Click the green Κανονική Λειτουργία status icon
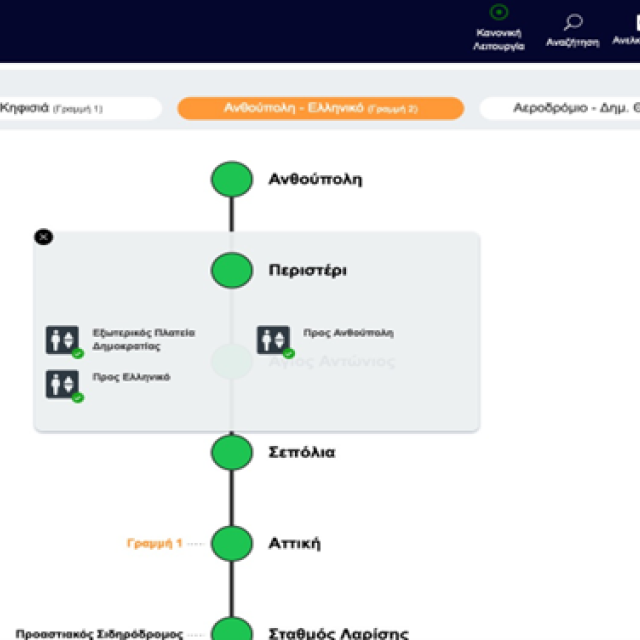The width and height of the screenshot is (640, 640). pyautogui.click(x=498, y=13)
